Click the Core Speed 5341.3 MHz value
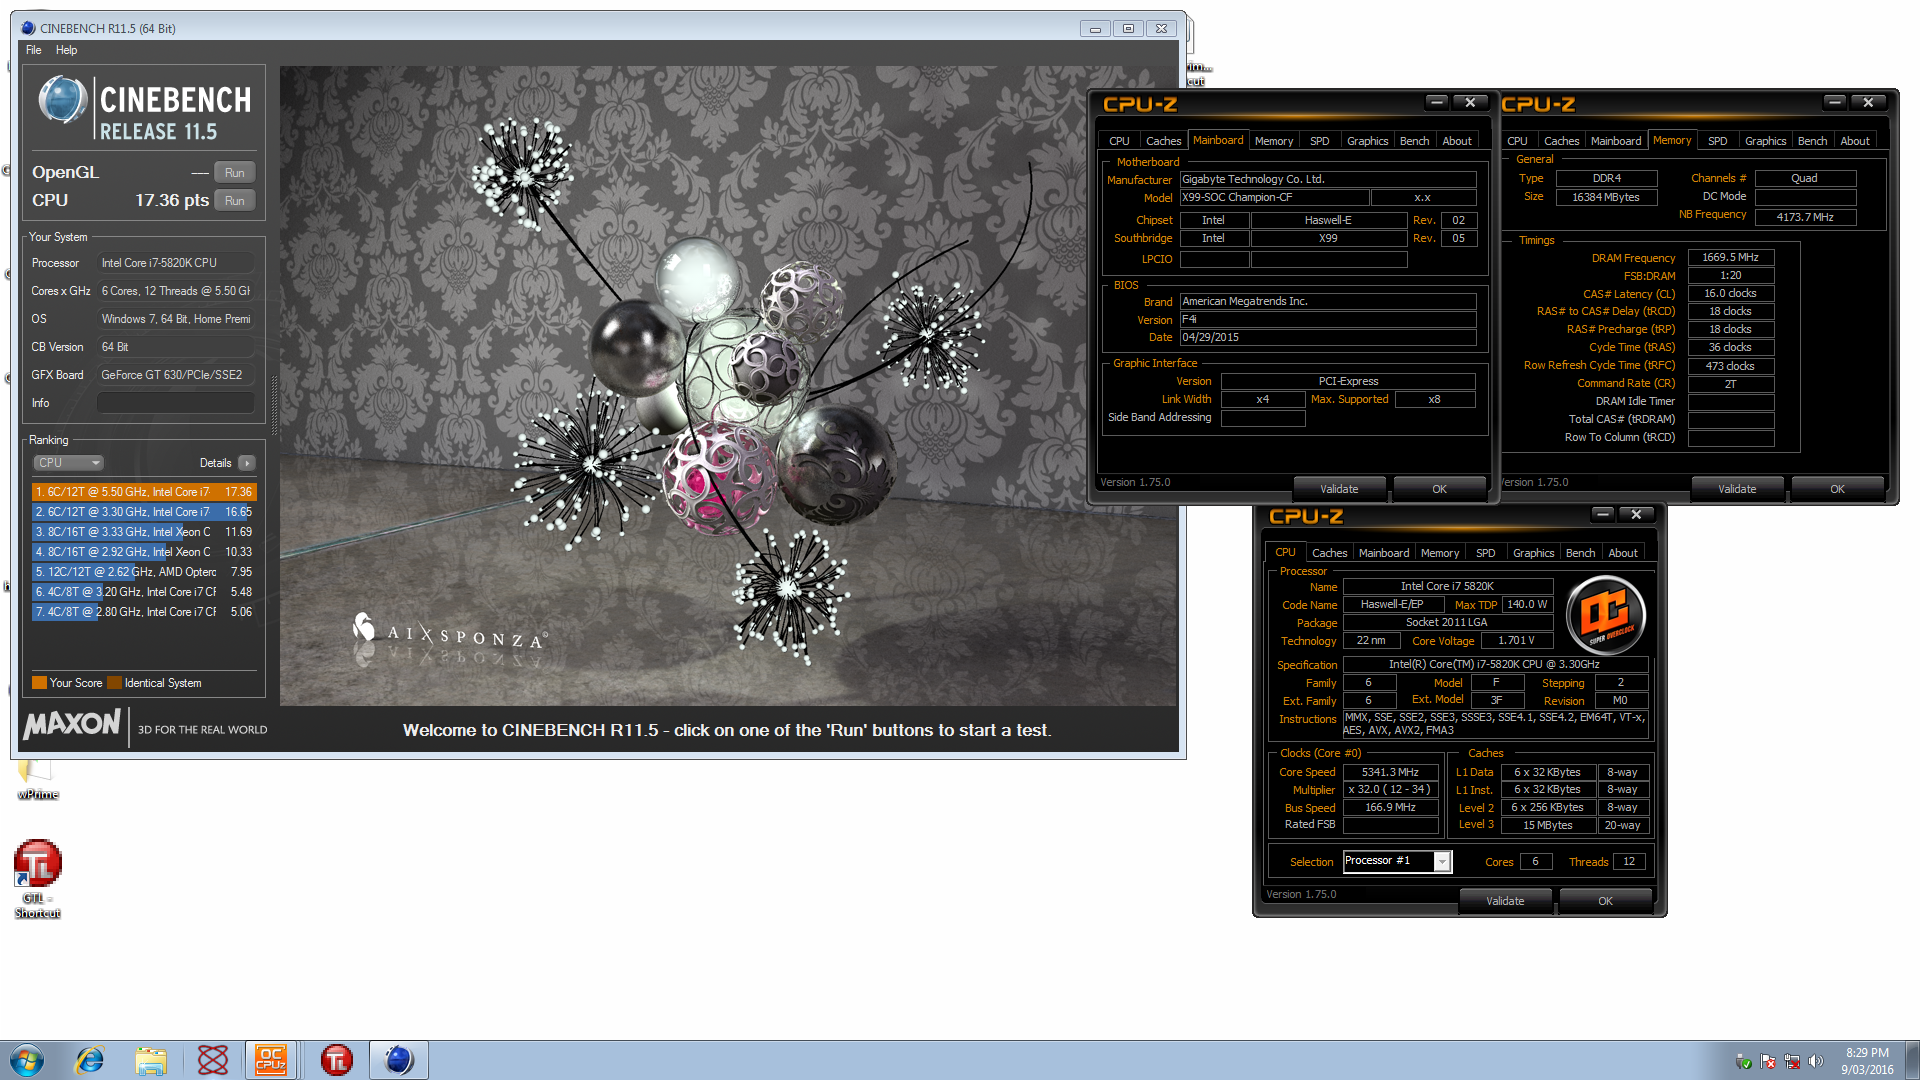Image resolution: width=1920 pixels, height=1080 pixels. tap(1390, 772)
